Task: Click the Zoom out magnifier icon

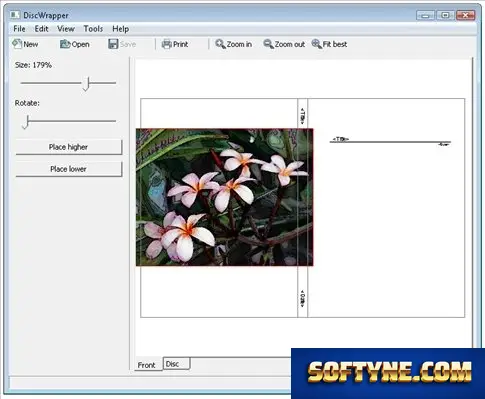Action: (268, 44)
